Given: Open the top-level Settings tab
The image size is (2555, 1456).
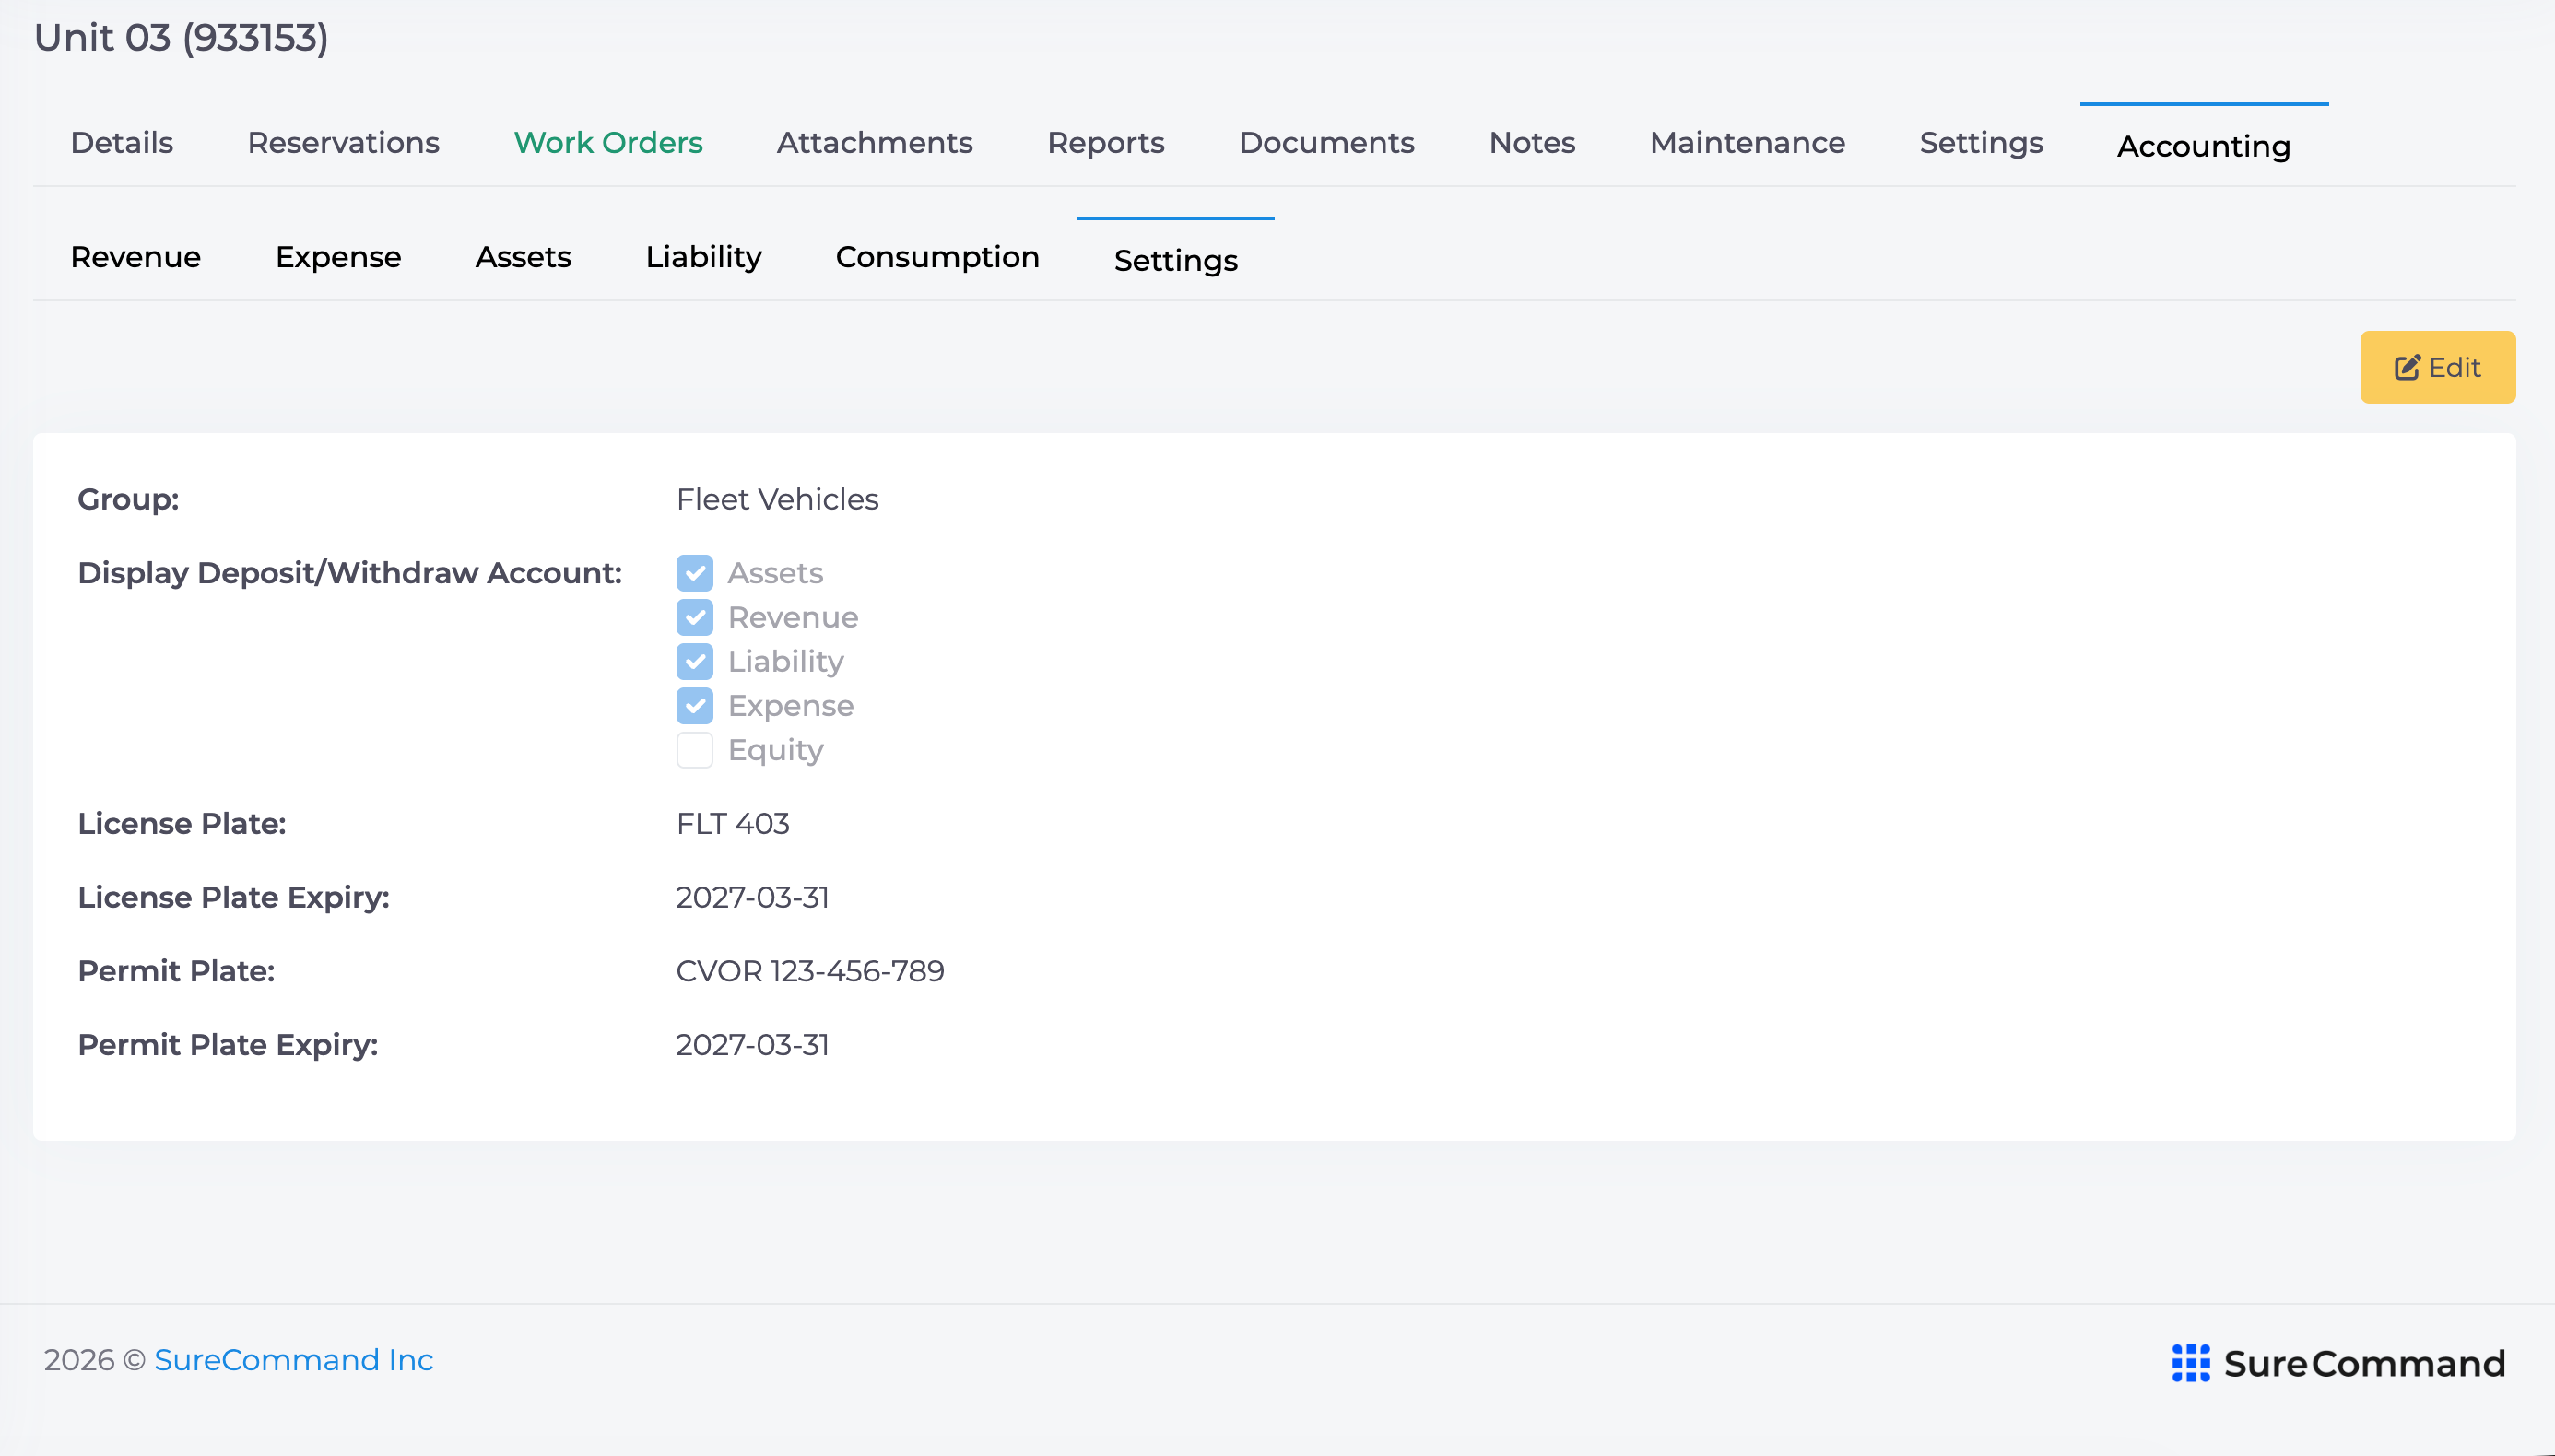Looking at the screenshot, I should point(1981,143).
